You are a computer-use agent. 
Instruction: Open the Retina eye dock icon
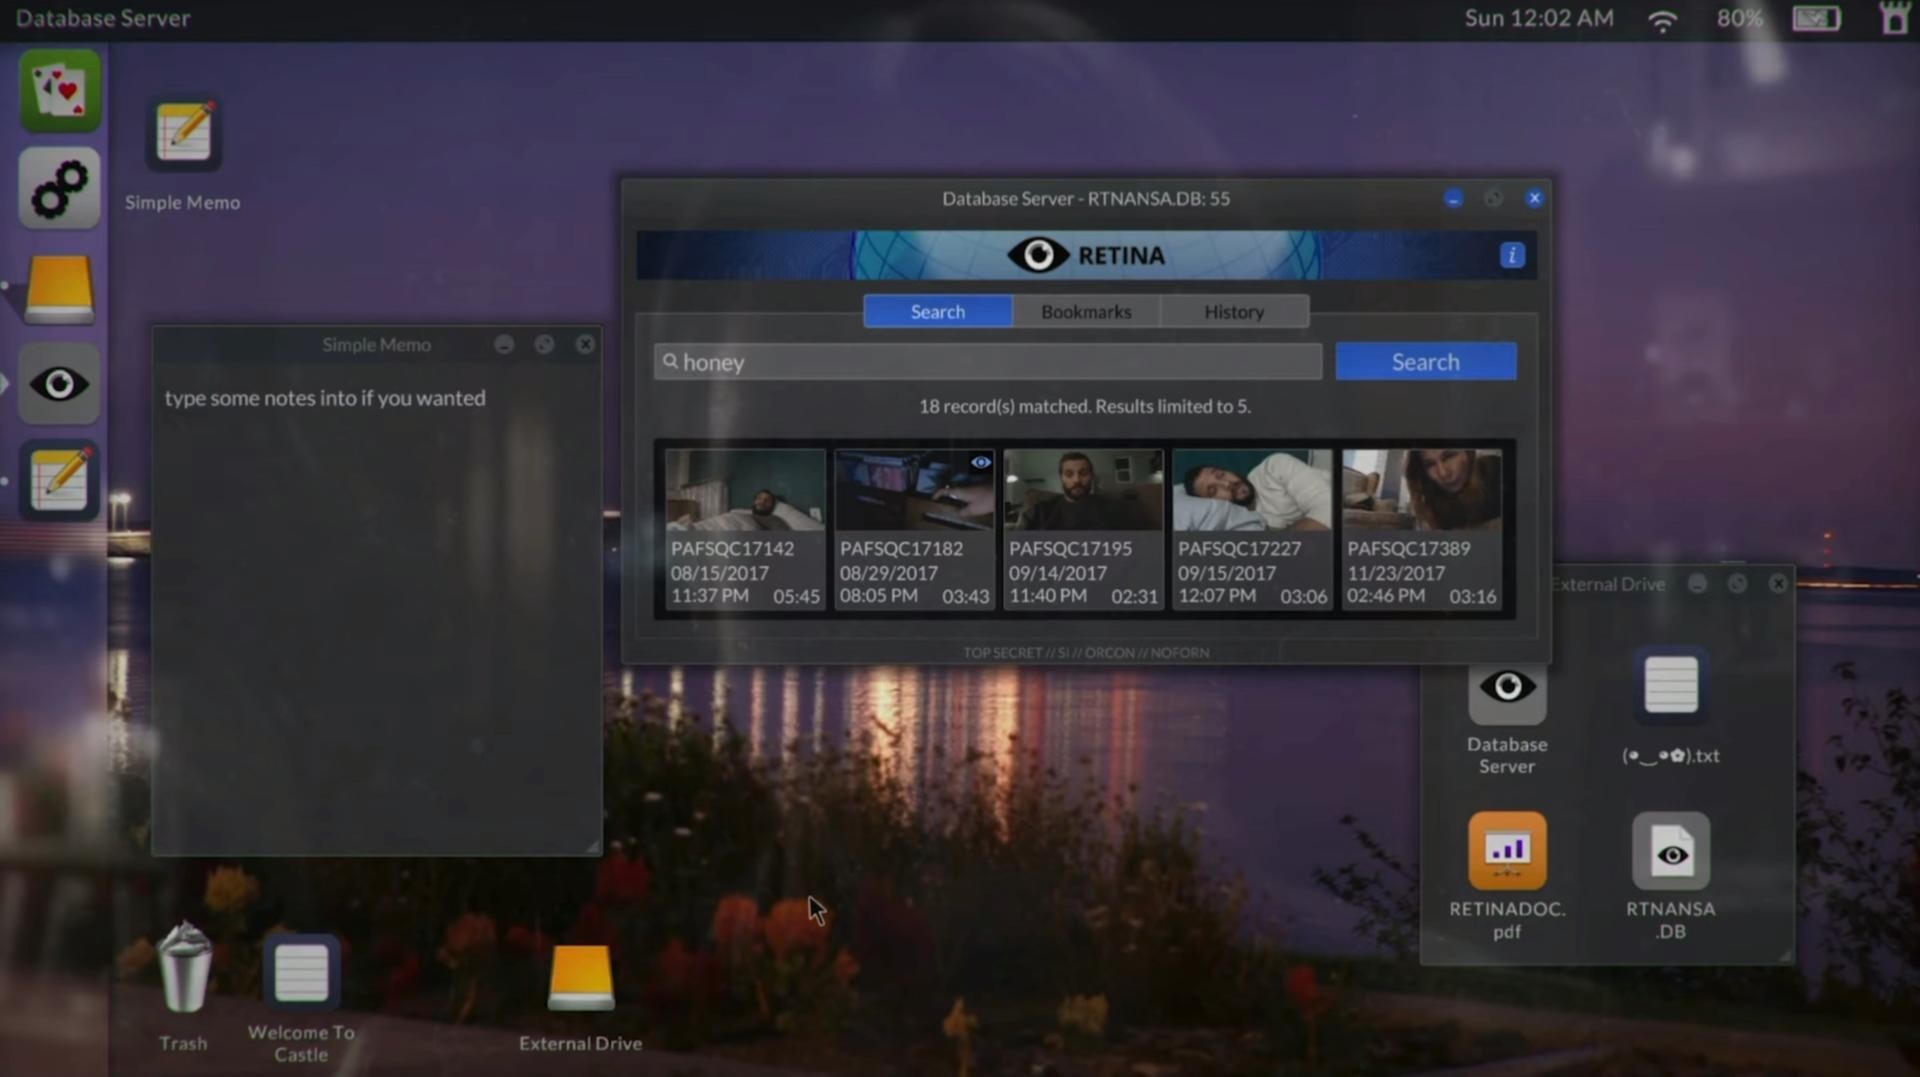[59, 384]
